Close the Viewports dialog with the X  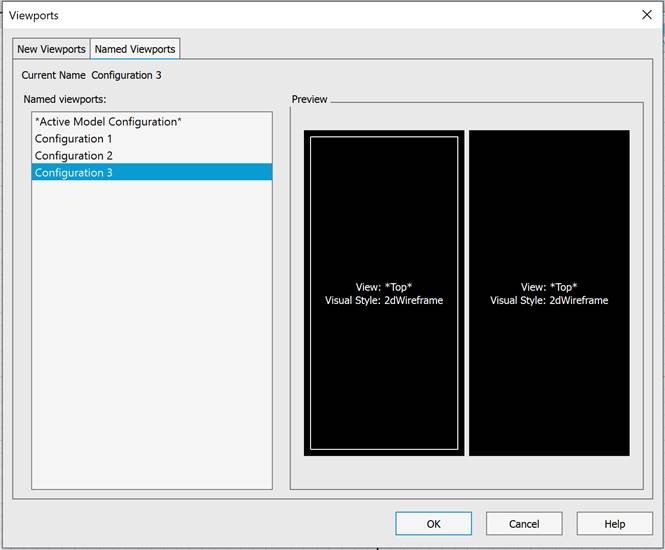[x=646, y=15]
